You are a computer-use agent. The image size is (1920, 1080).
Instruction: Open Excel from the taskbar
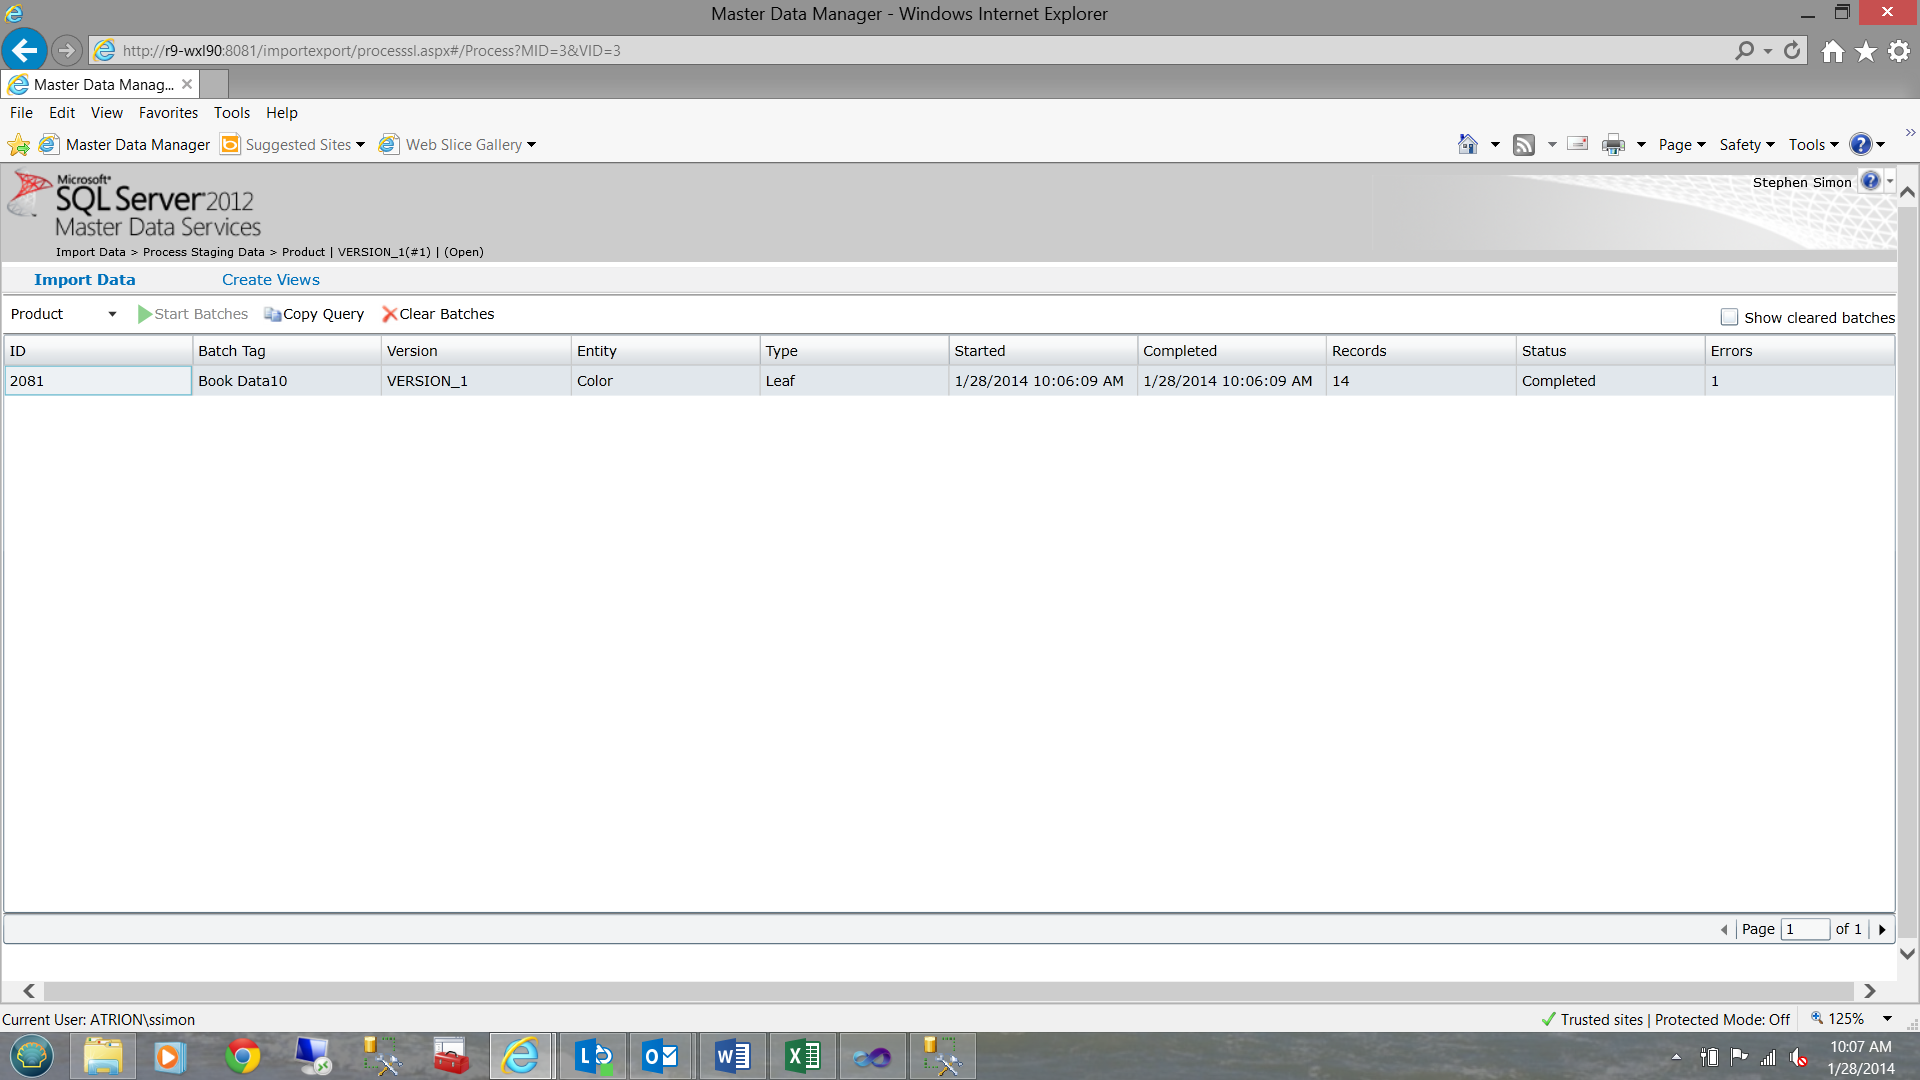(802, 1056)
